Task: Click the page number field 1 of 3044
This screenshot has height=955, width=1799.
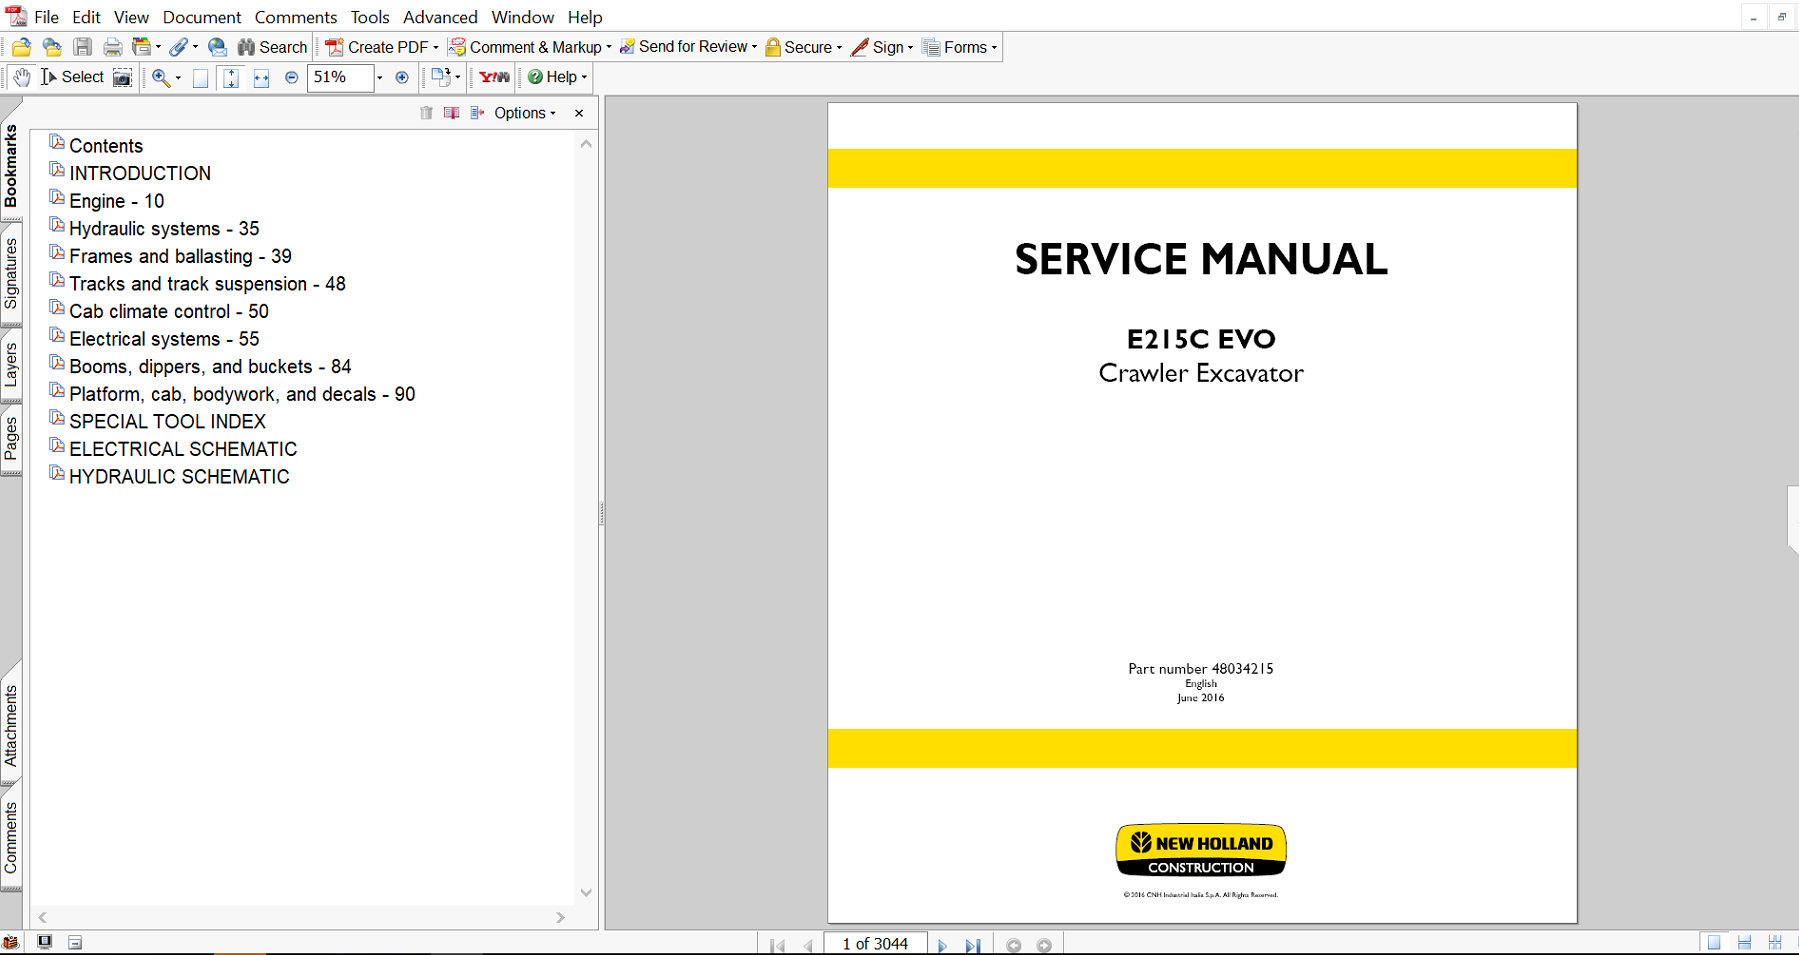Action: (875, 944)
